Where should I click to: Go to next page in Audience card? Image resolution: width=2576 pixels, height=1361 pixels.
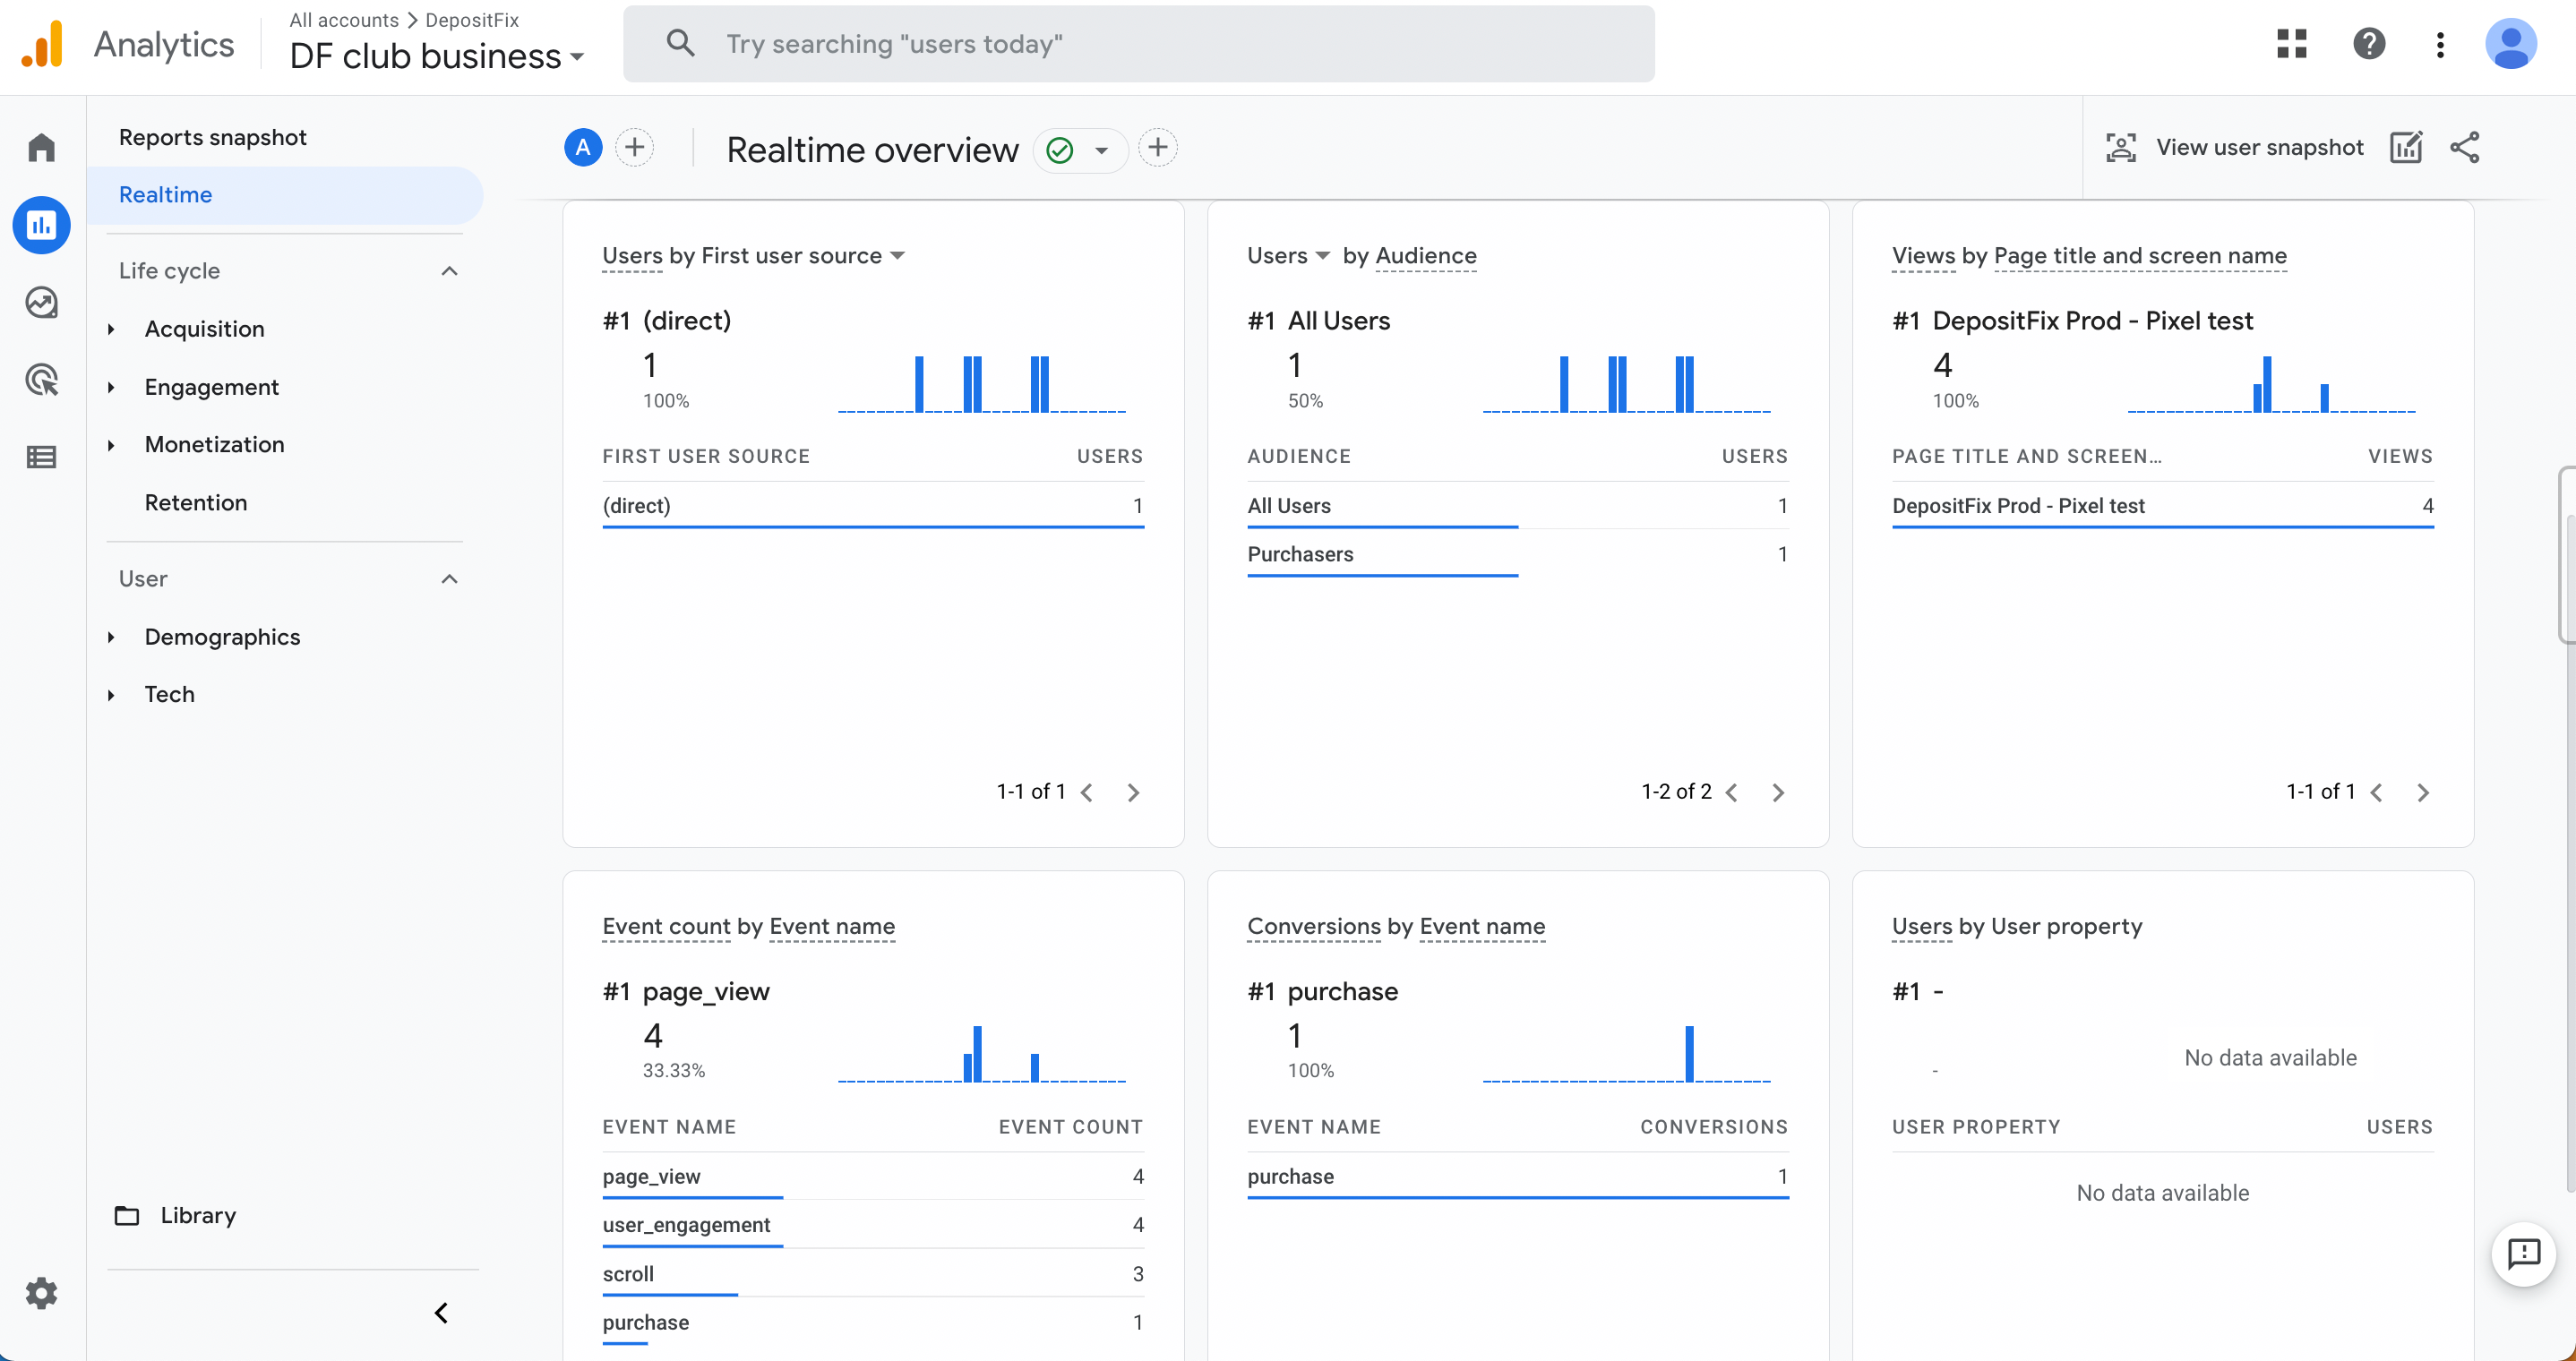tap(1778, 792)
